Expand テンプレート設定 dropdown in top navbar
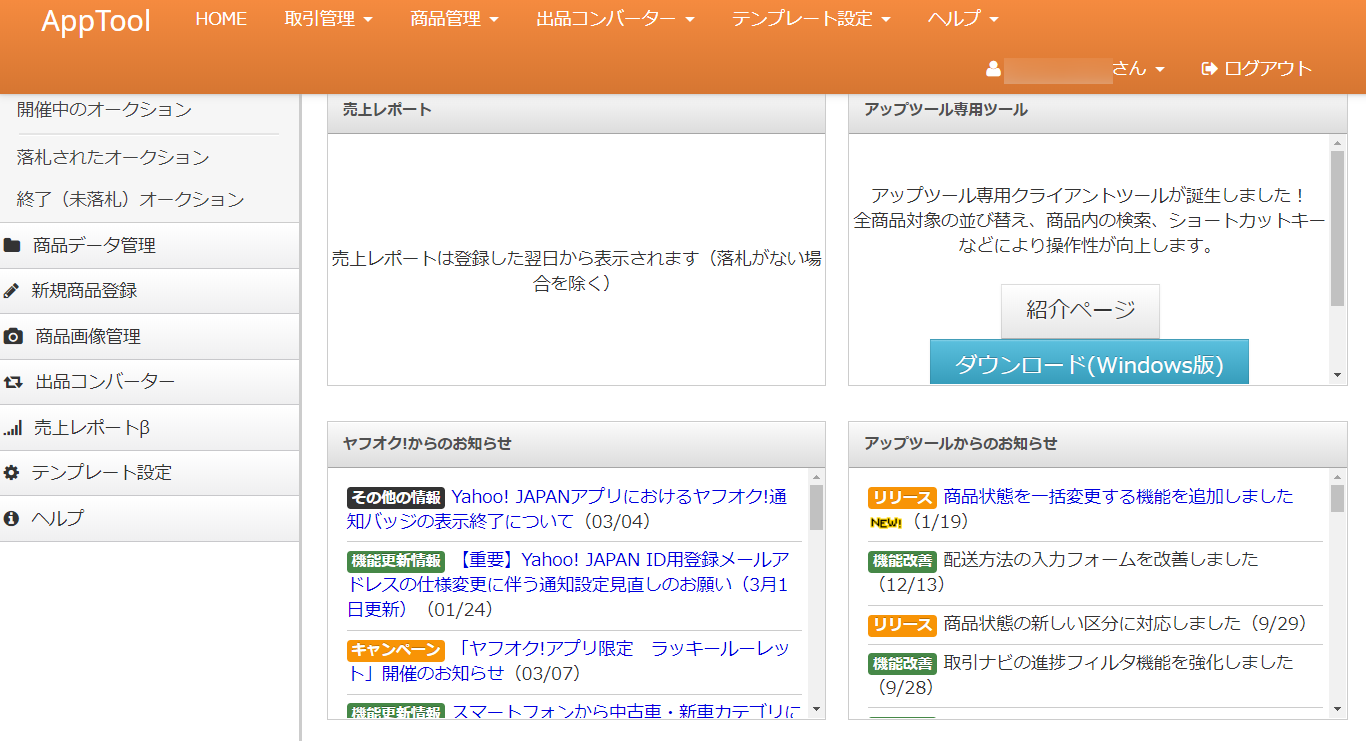1366x741 pixels. tap(811, 19)
